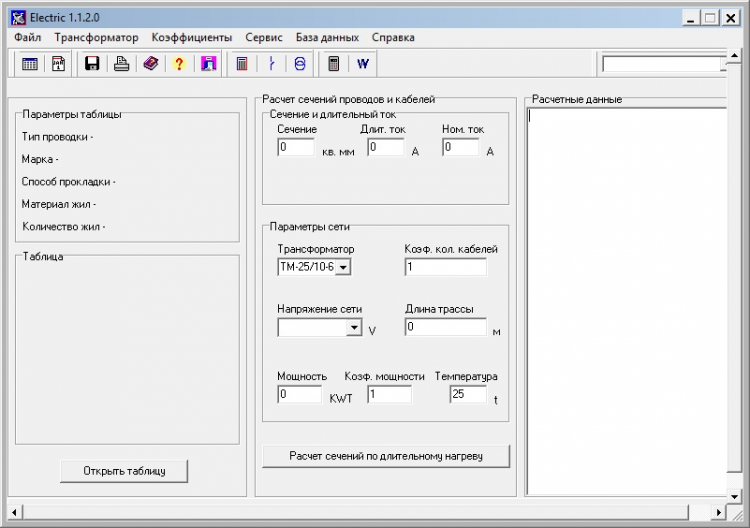Image resolution: width=750 pixels, height=528 pixels.
Task: Click the Температура input field
Action: click(468, 395)
